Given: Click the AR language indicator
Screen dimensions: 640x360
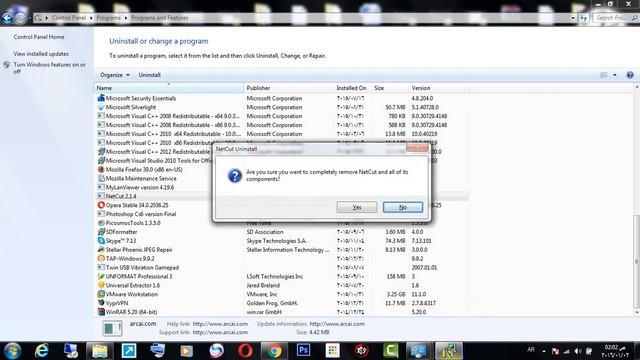Looking at the screenshot, I should click(x=531, y=350).
